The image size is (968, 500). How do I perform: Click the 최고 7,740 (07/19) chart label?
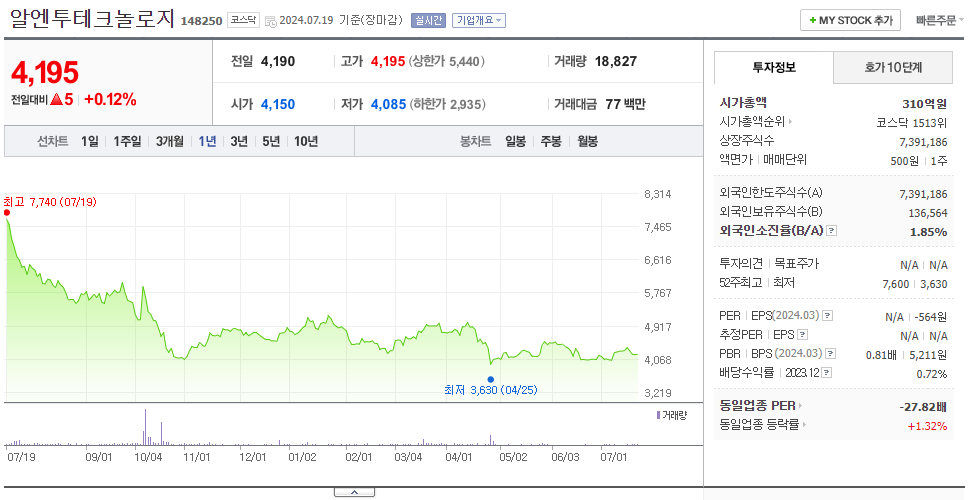(50, 202)
